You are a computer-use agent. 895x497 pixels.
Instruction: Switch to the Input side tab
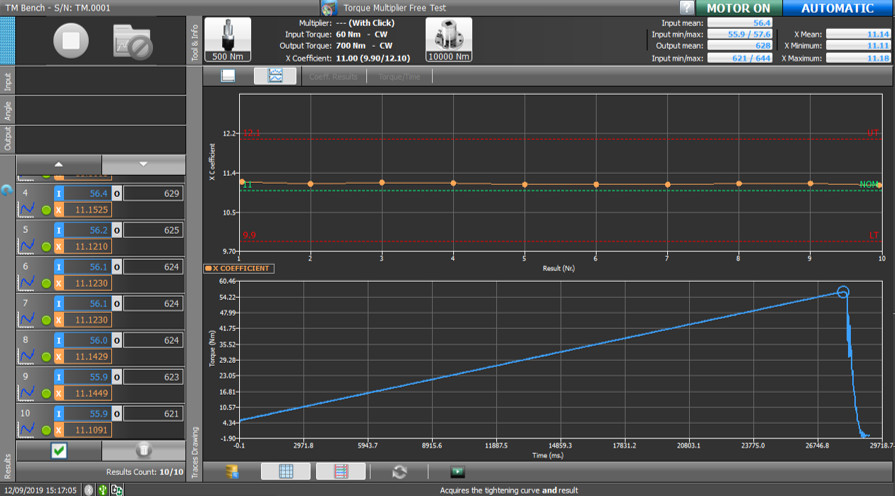coord(8,81)
